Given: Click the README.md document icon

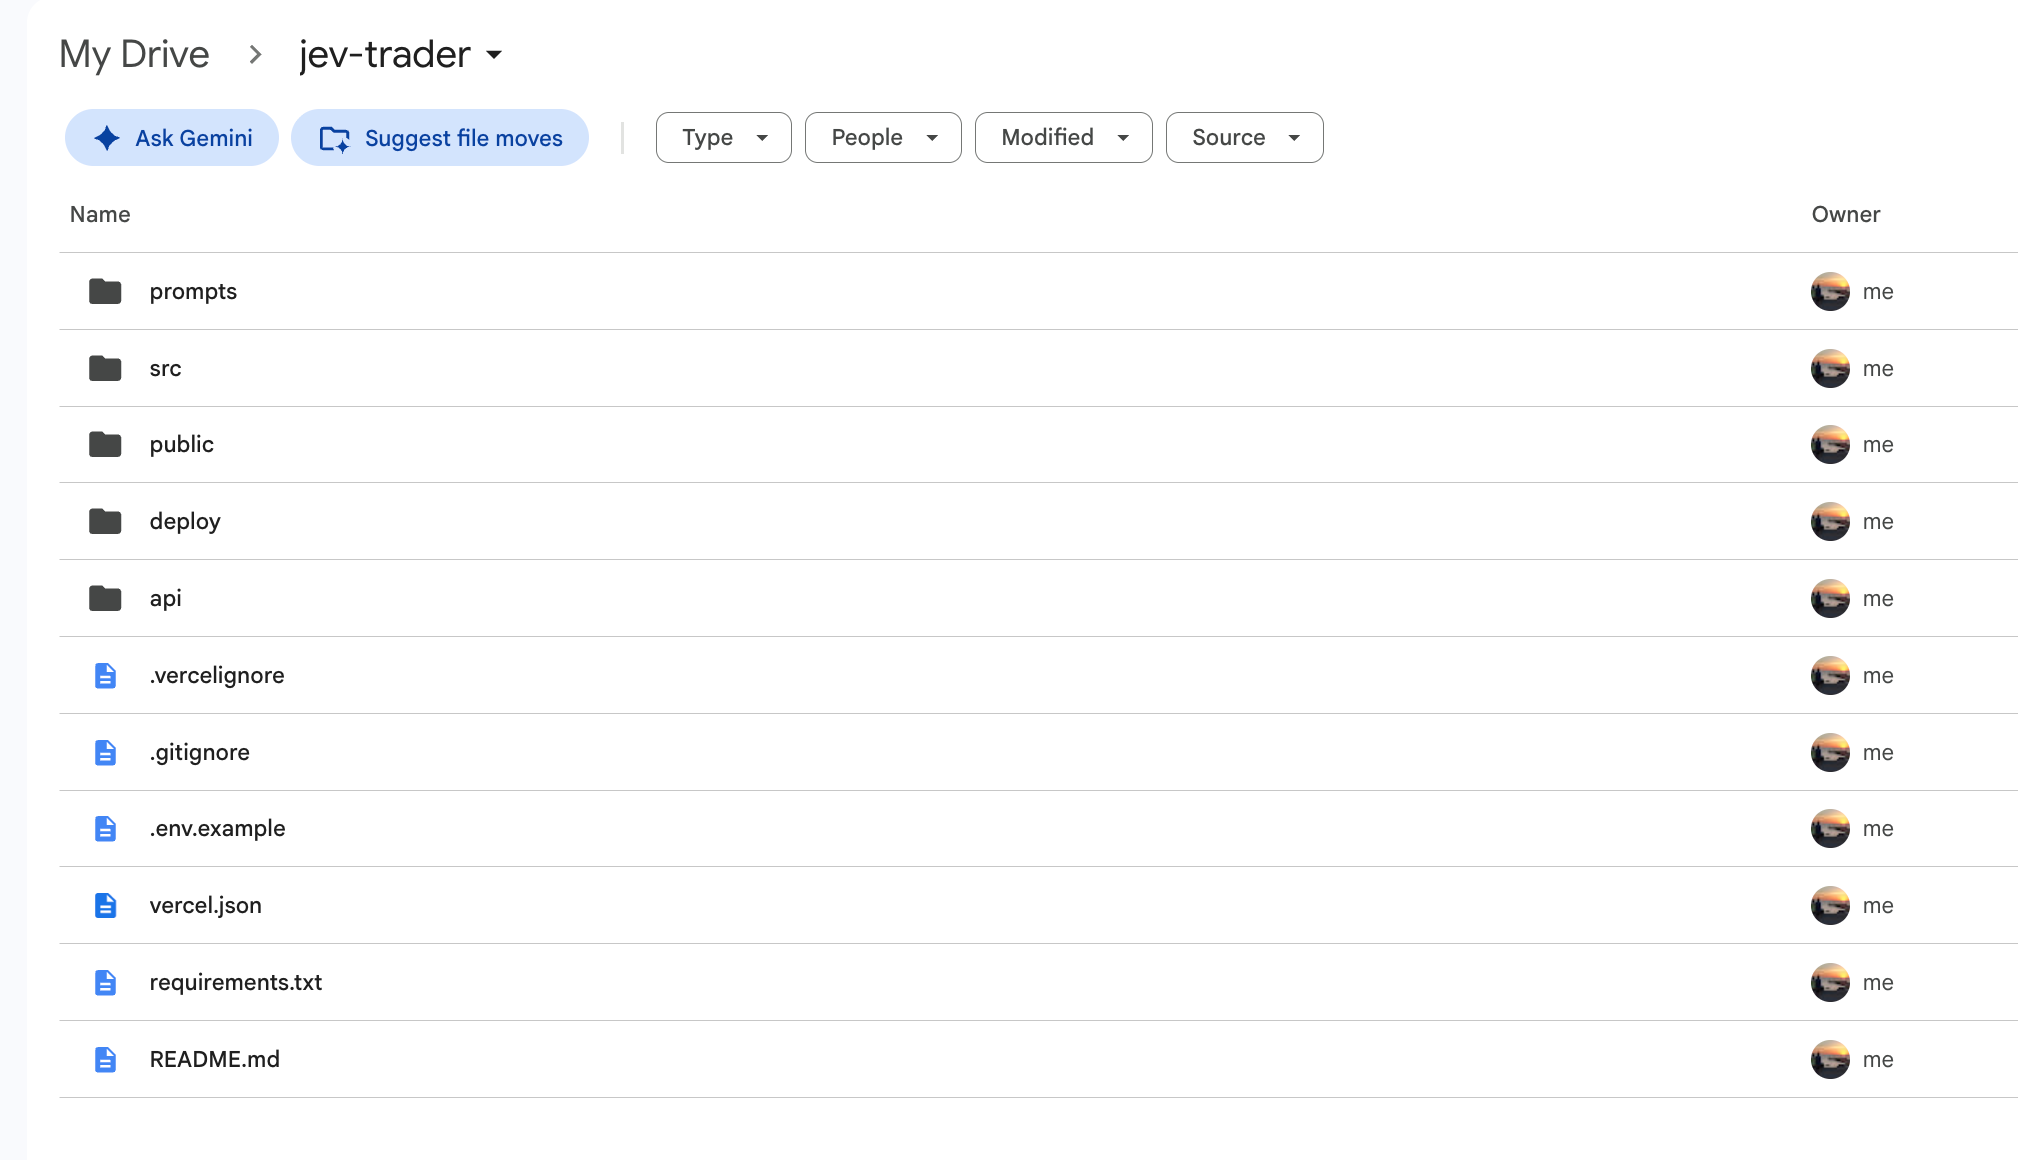Looking at the screenshot, I should pos(105,1059).
